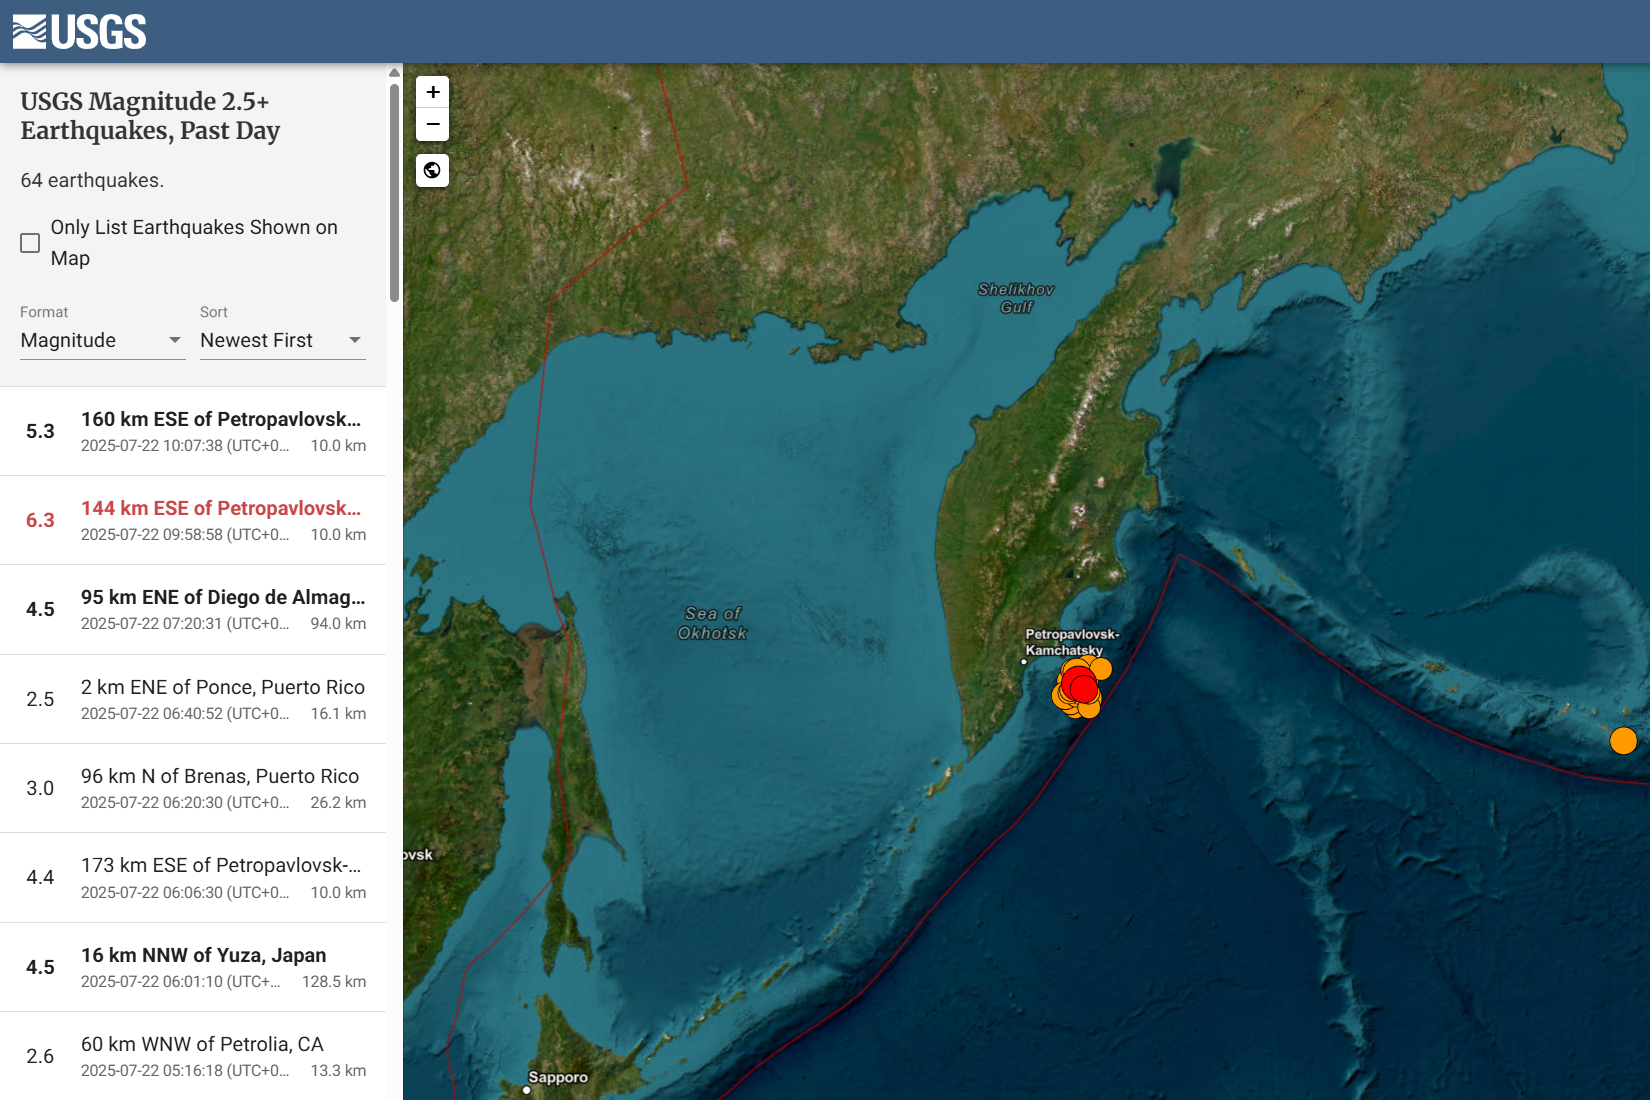Click the orange earthquake marker near Aleutians

[x=1623, y=741]
